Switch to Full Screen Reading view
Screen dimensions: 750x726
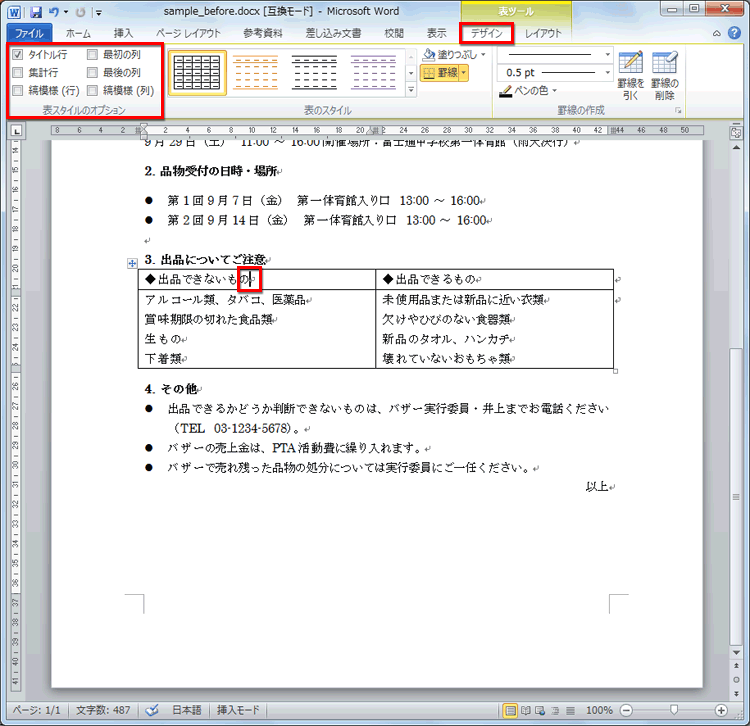click(526, 710)
